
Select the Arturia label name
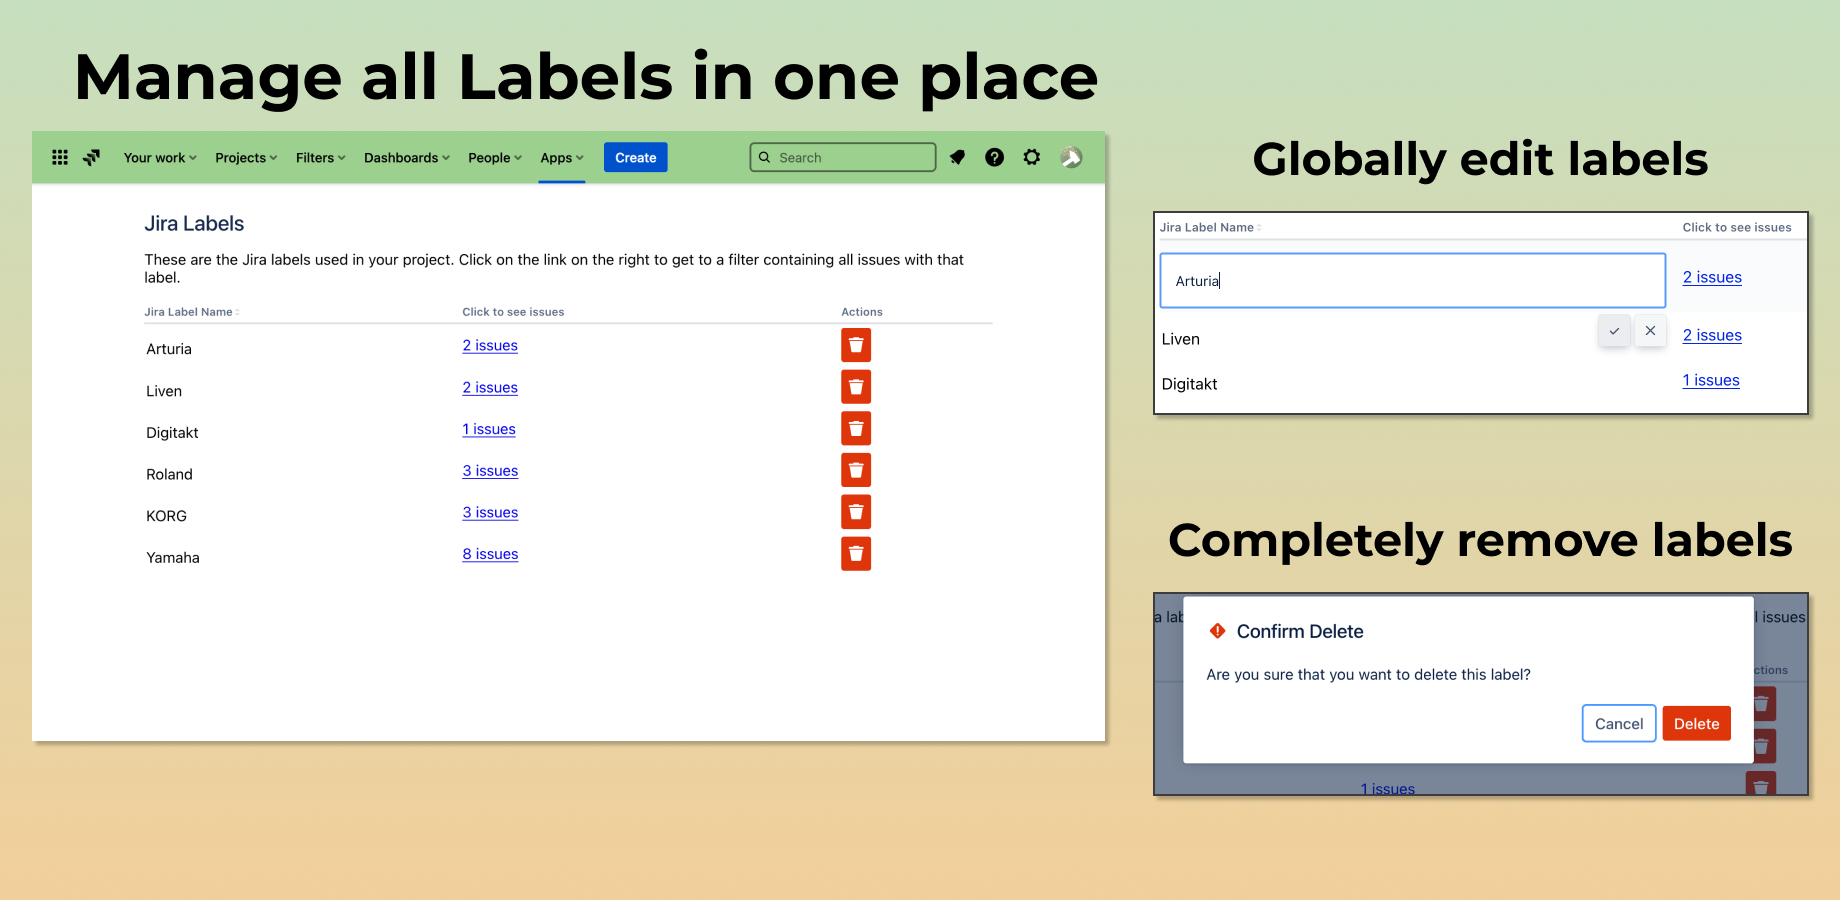pos(169,349)
